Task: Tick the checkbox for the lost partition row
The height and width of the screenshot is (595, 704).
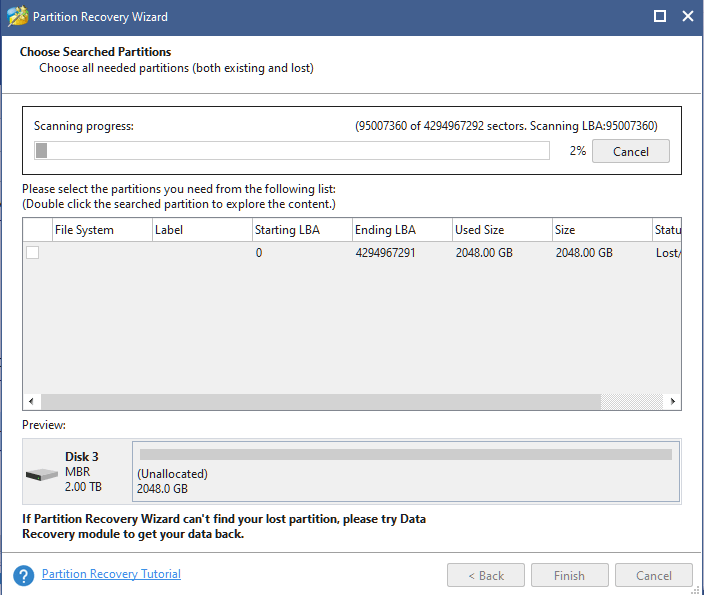Action: click(33, 253)
